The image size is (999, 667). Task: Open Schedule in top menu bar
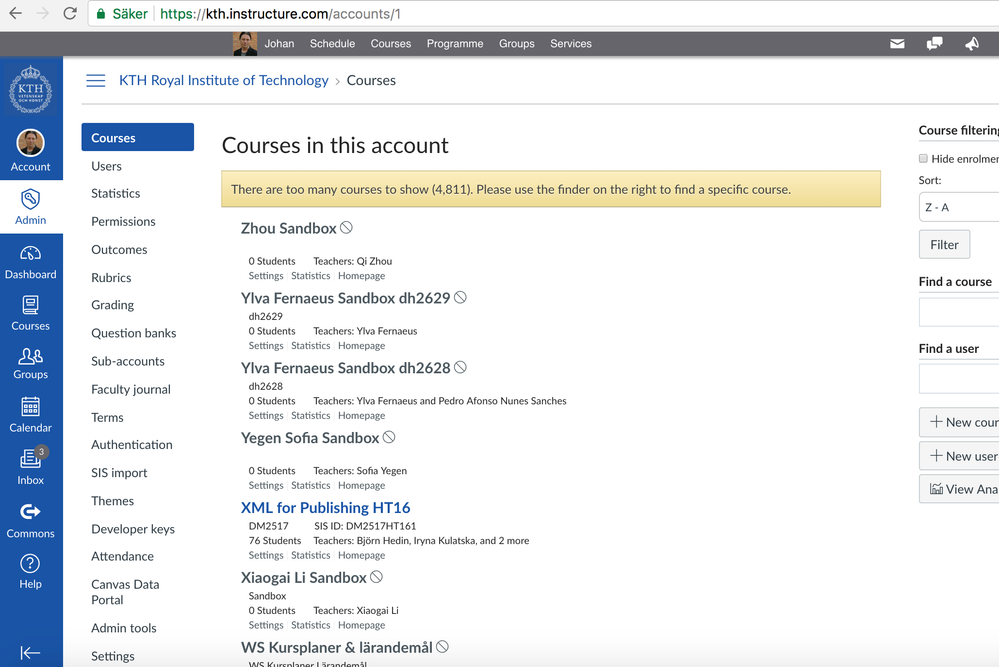(332, 44)
